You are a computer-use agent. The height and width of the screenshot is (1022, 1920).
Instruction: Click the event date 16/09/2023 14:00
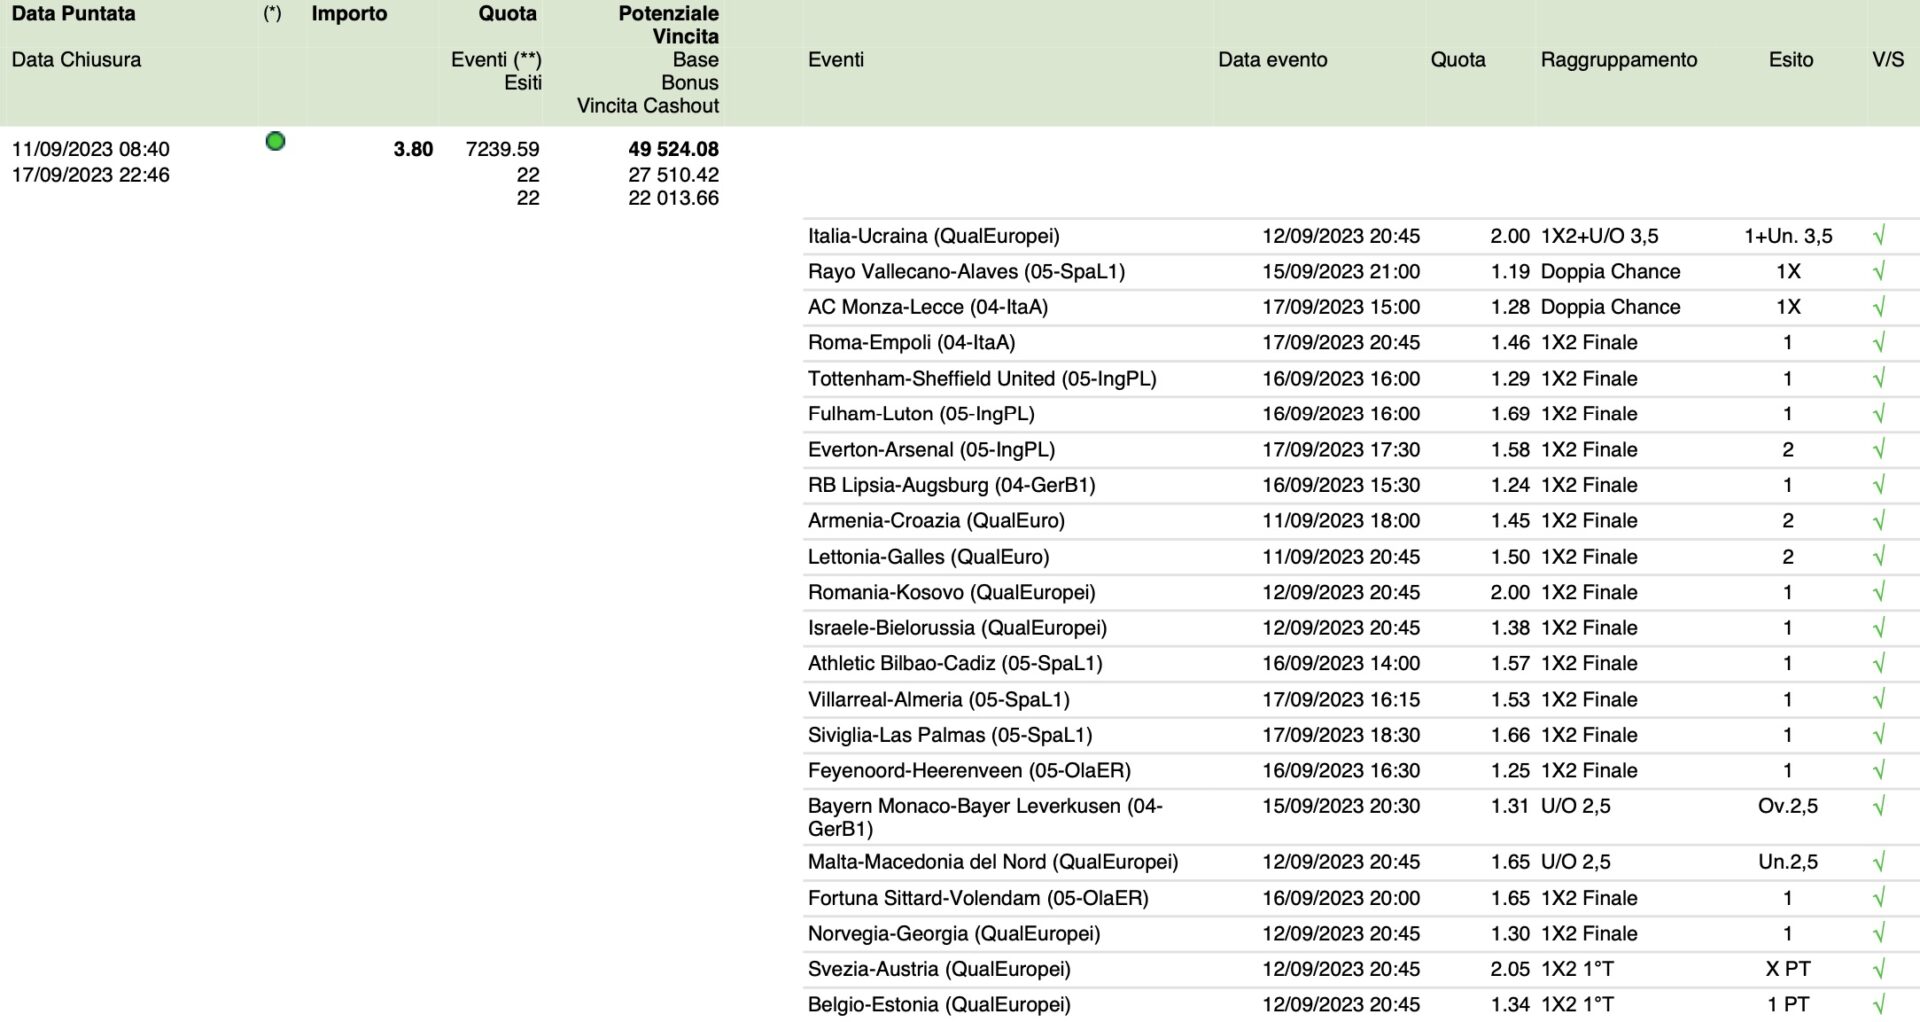[1341, 663]
